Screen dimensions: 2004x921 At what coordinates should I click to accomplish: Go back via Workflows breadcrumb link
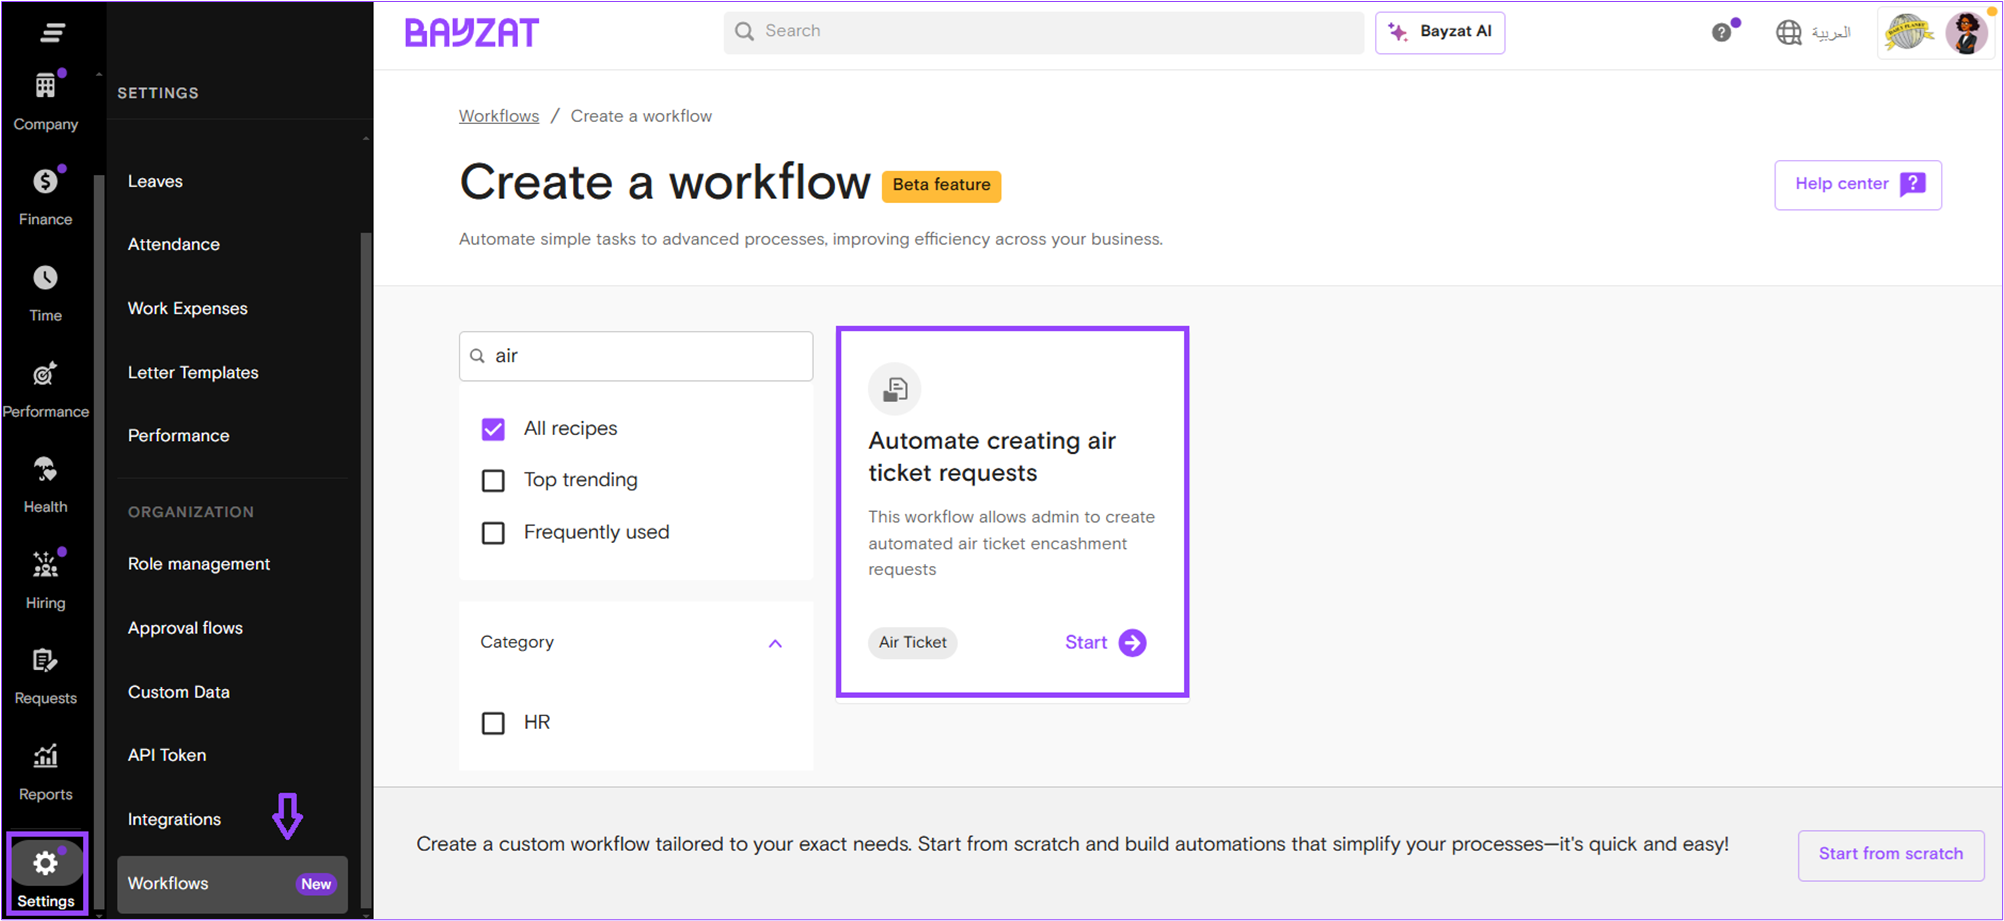tap(498, 116)
